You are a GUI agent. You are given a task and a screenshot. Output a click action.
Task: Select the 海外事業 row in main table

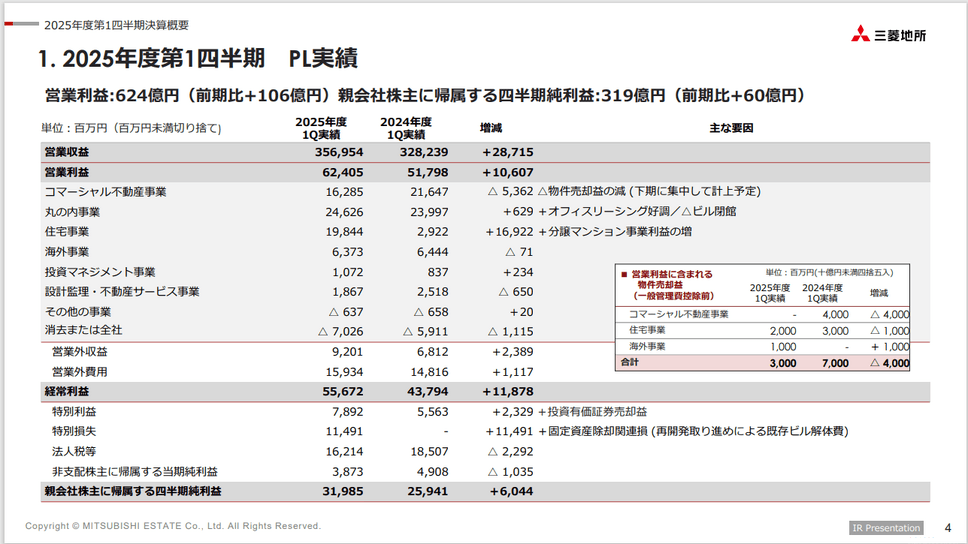pos(67,252)
